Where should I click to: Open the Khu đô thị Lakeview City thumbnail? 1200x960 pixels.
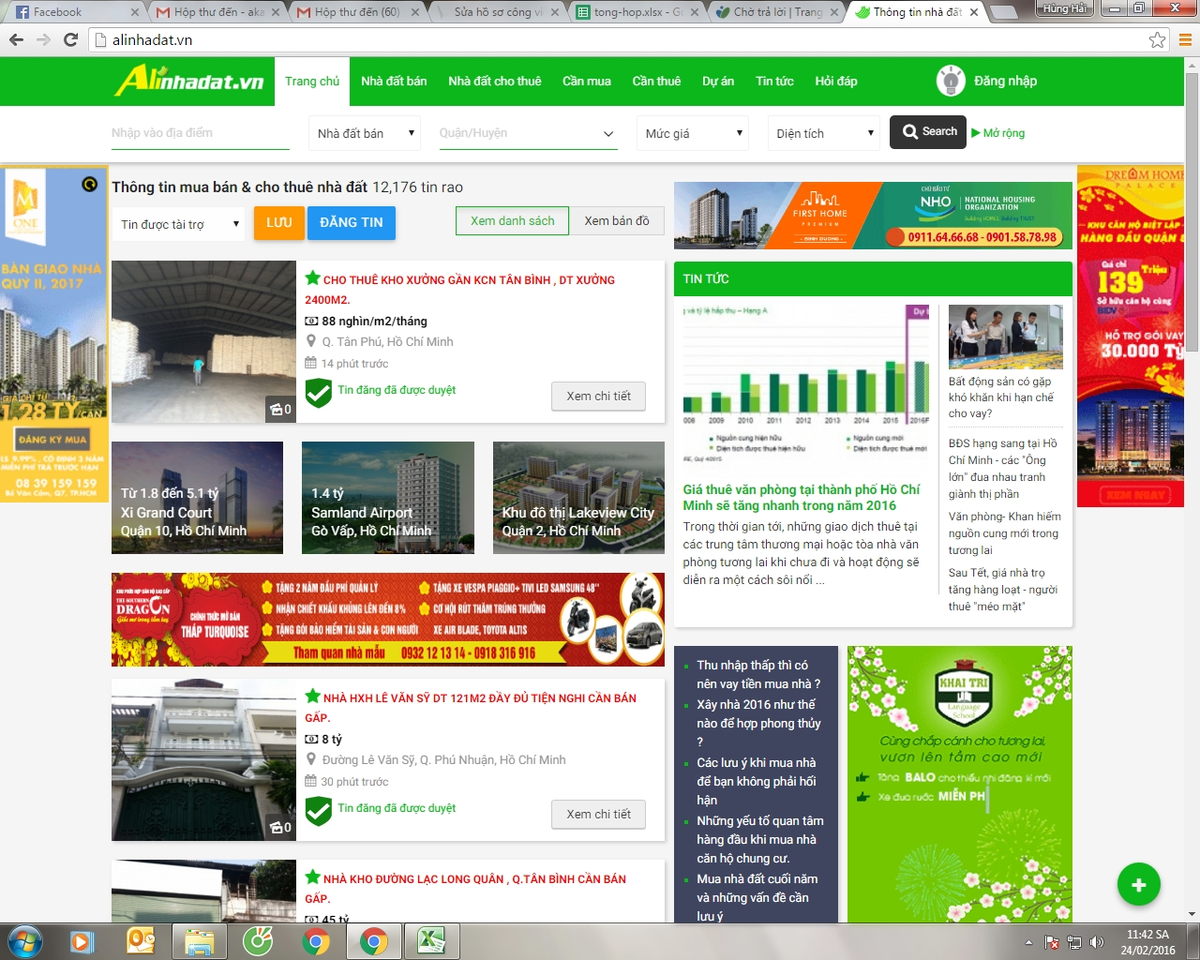(x=579, y=498)
